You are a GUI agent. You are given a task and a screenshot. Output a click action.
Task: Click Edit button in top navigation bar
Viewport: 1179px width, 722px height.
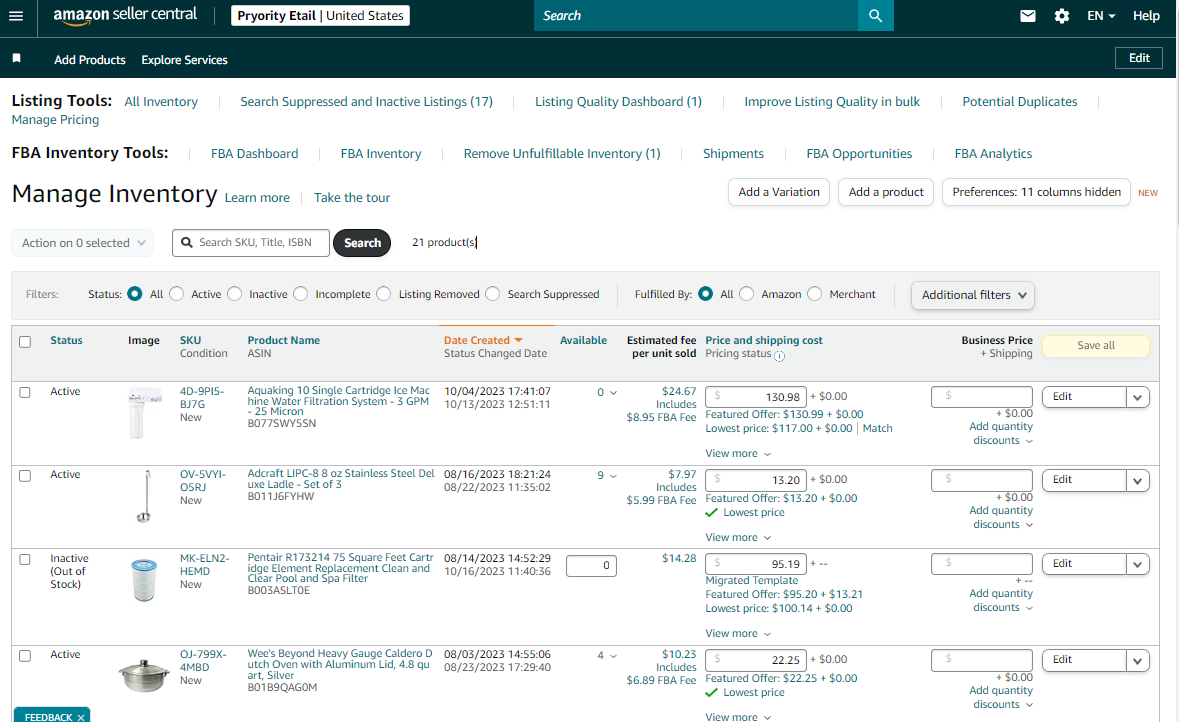1138,58
